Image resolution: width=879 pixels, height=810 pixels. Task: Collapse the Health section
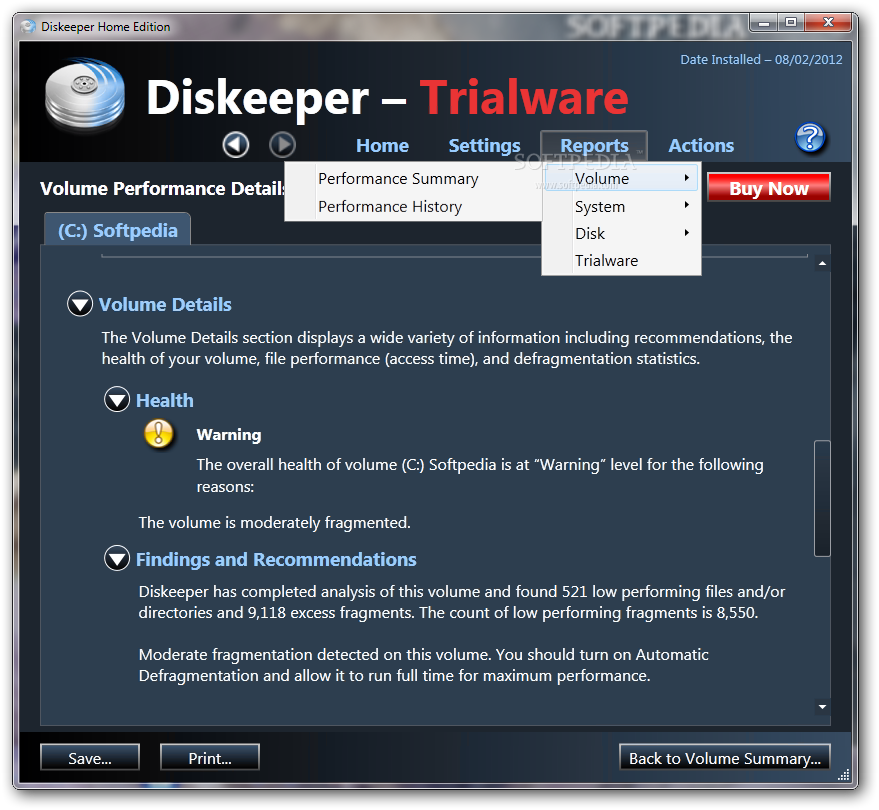117,400
